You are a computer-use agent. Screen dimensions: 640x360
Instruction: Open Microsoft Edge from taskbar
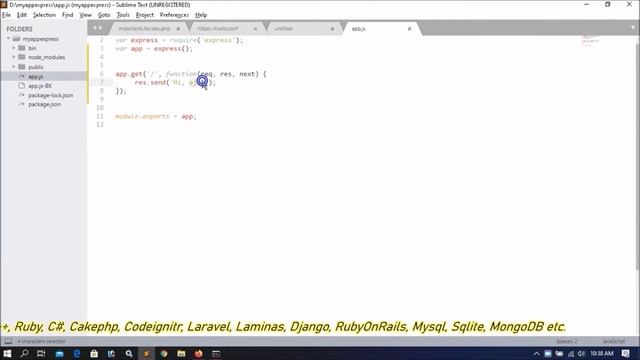coord(76,353)
